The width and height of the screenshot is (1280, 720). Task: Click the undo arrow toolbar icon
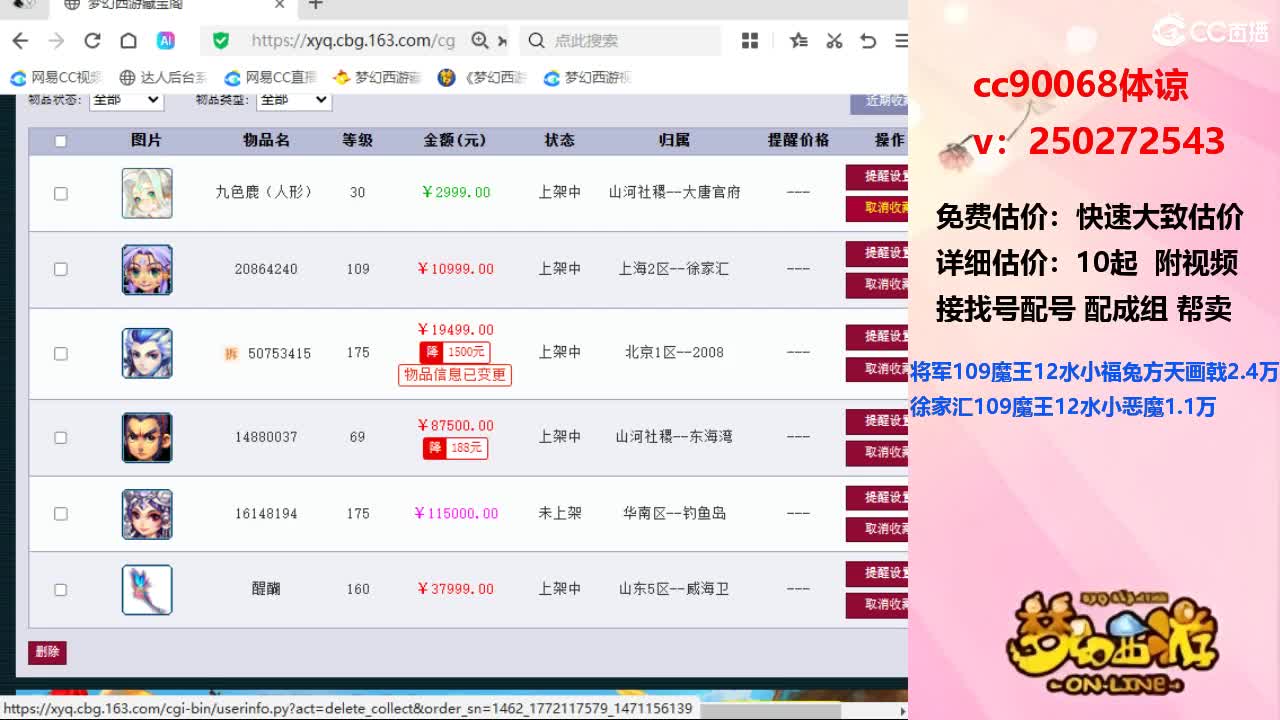[x=868, y=41]
